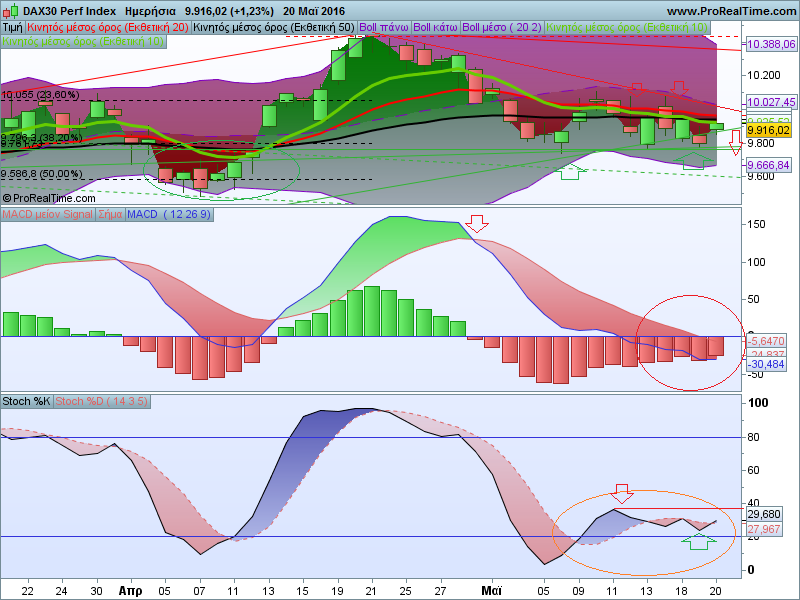
Task: Select the 'Σήμα' signal label
Action: pos(110,214)
